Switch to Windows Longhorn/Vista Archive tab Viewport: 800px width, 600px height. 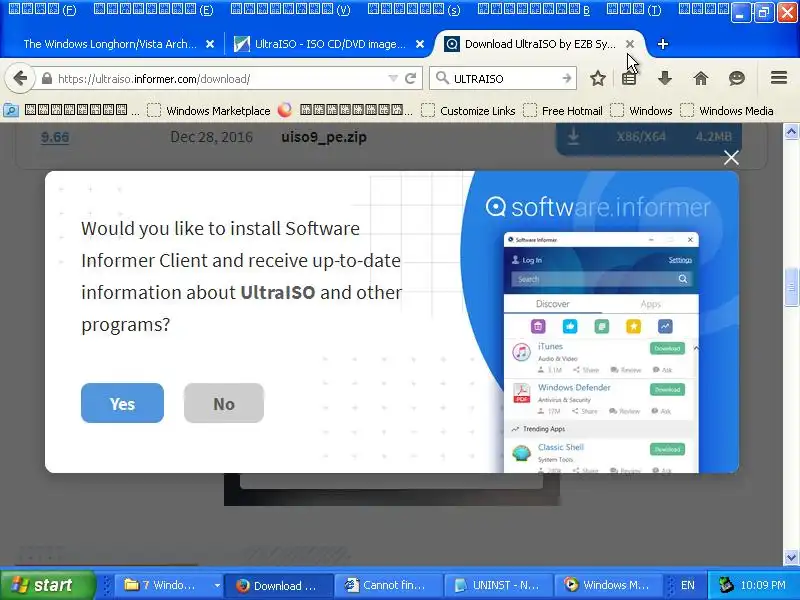[x=110, y=44]
